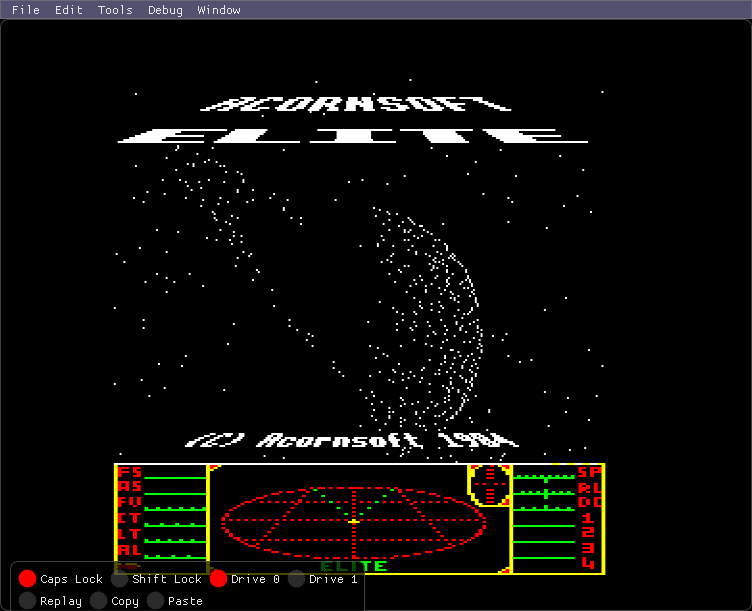Click the Shift Lock label
Viewport: 752px width, 611px height.
(x=167, y=579)
